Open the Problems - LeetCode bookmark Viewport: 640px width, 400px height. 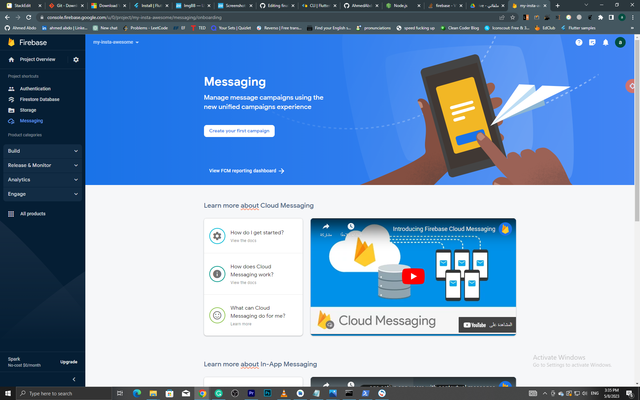point(145,28)
